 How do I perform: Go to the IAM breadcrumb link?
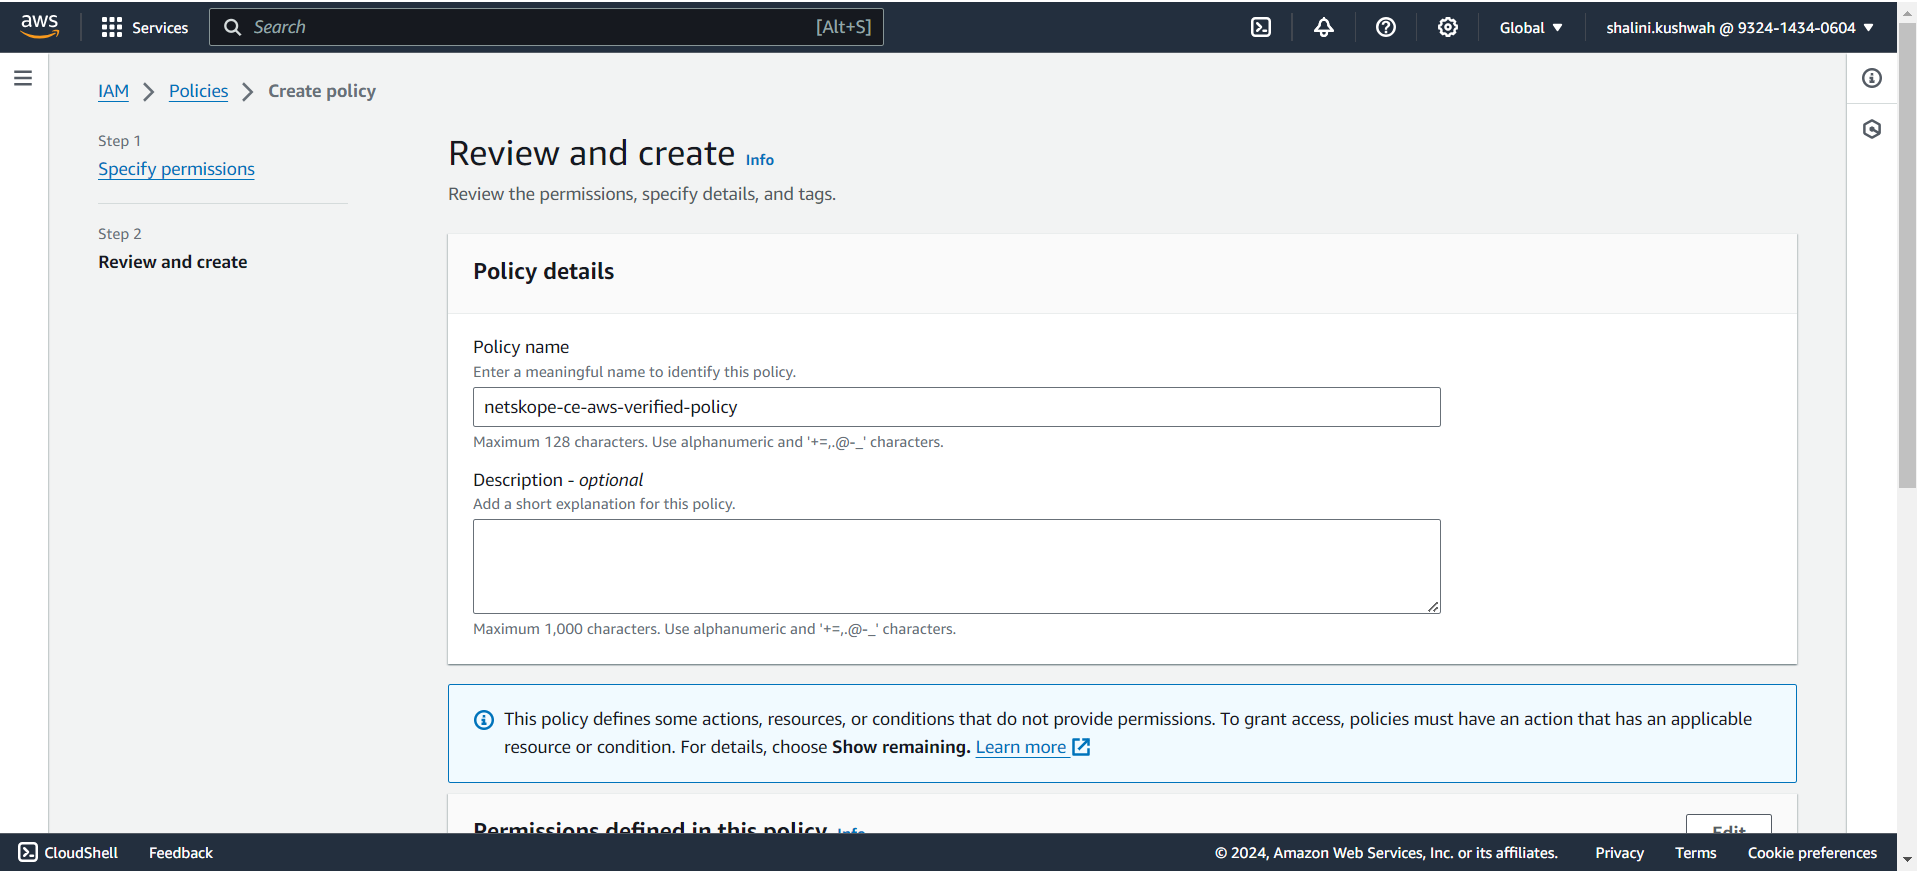(x=113, y=91)
